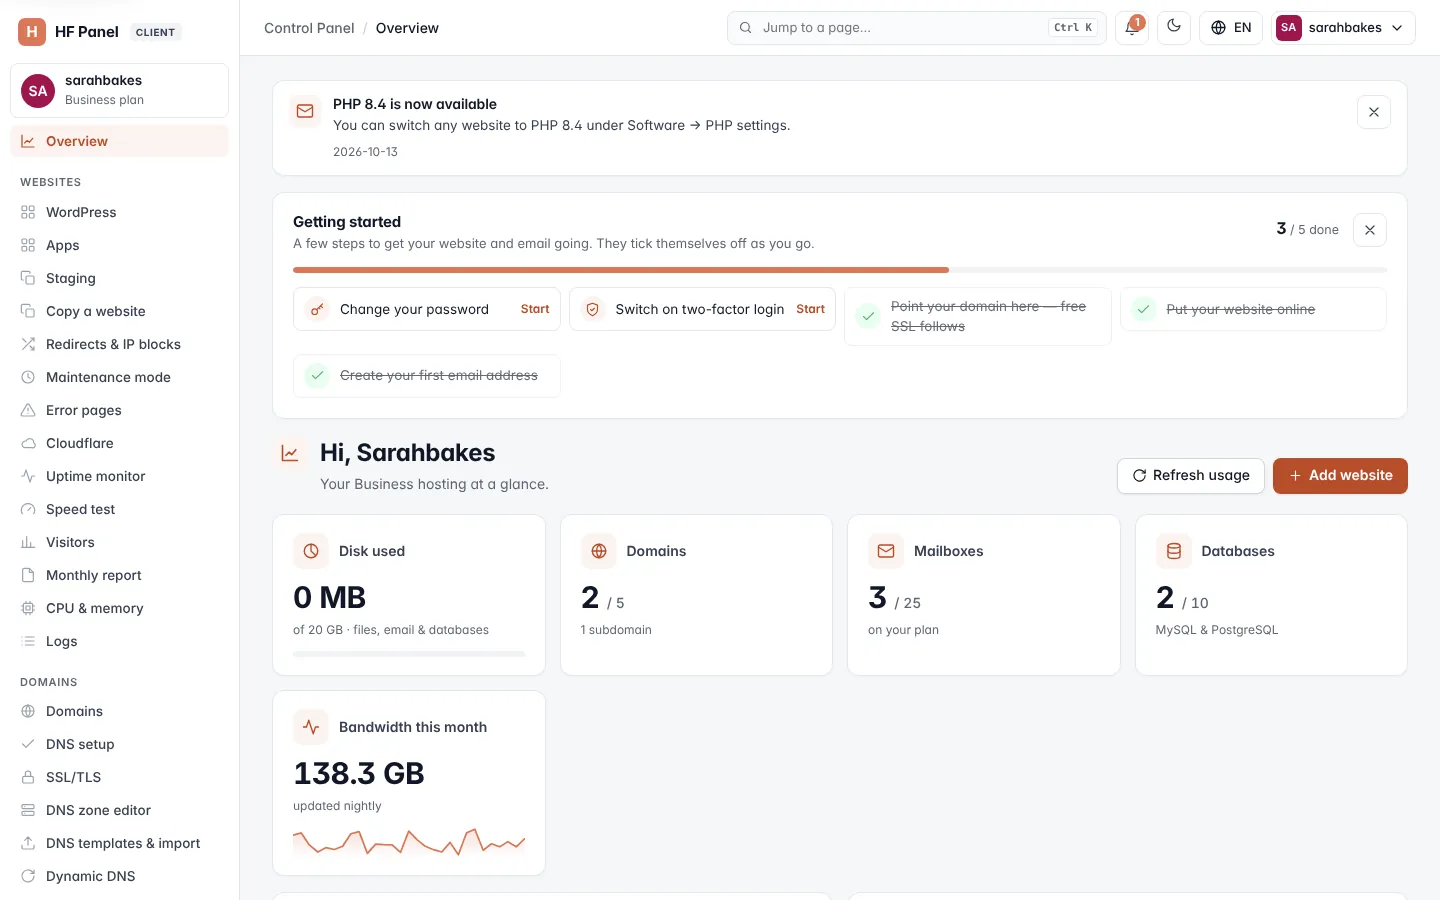
Task: Click the Domains card globe icon
Action: tap(599, 551)
